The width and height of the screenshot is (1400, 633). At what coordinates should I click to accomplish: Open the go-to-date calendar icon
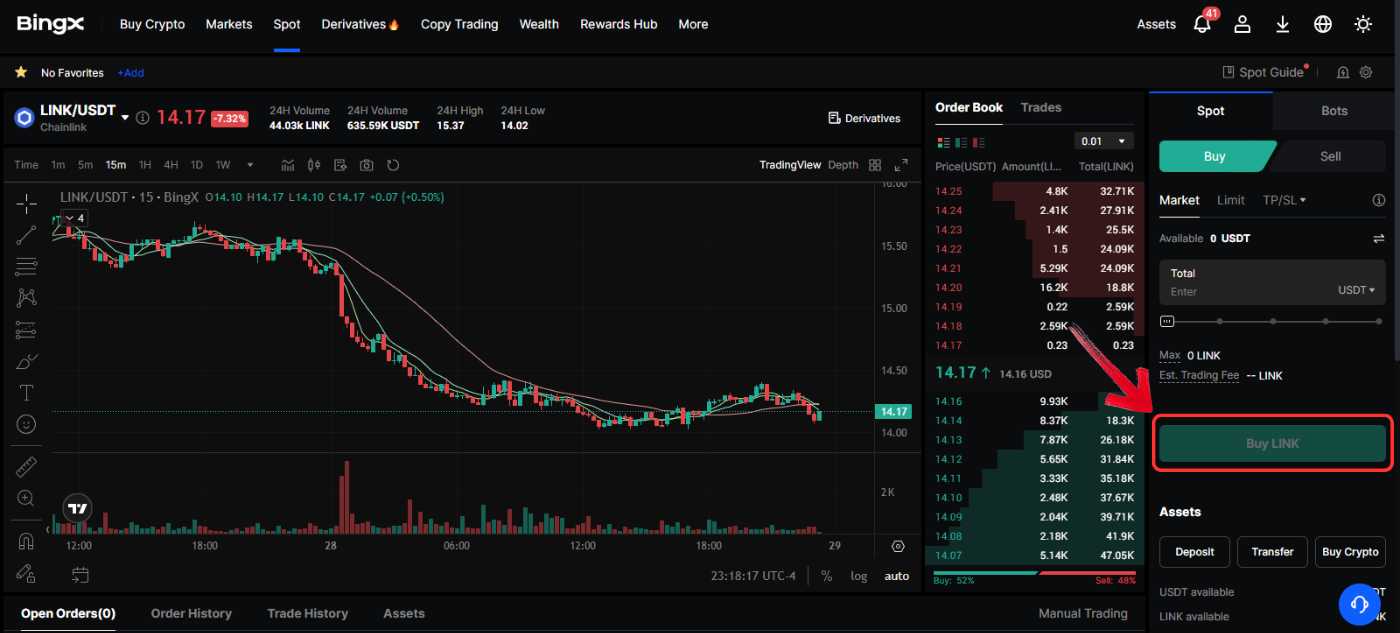pos(80,575)
